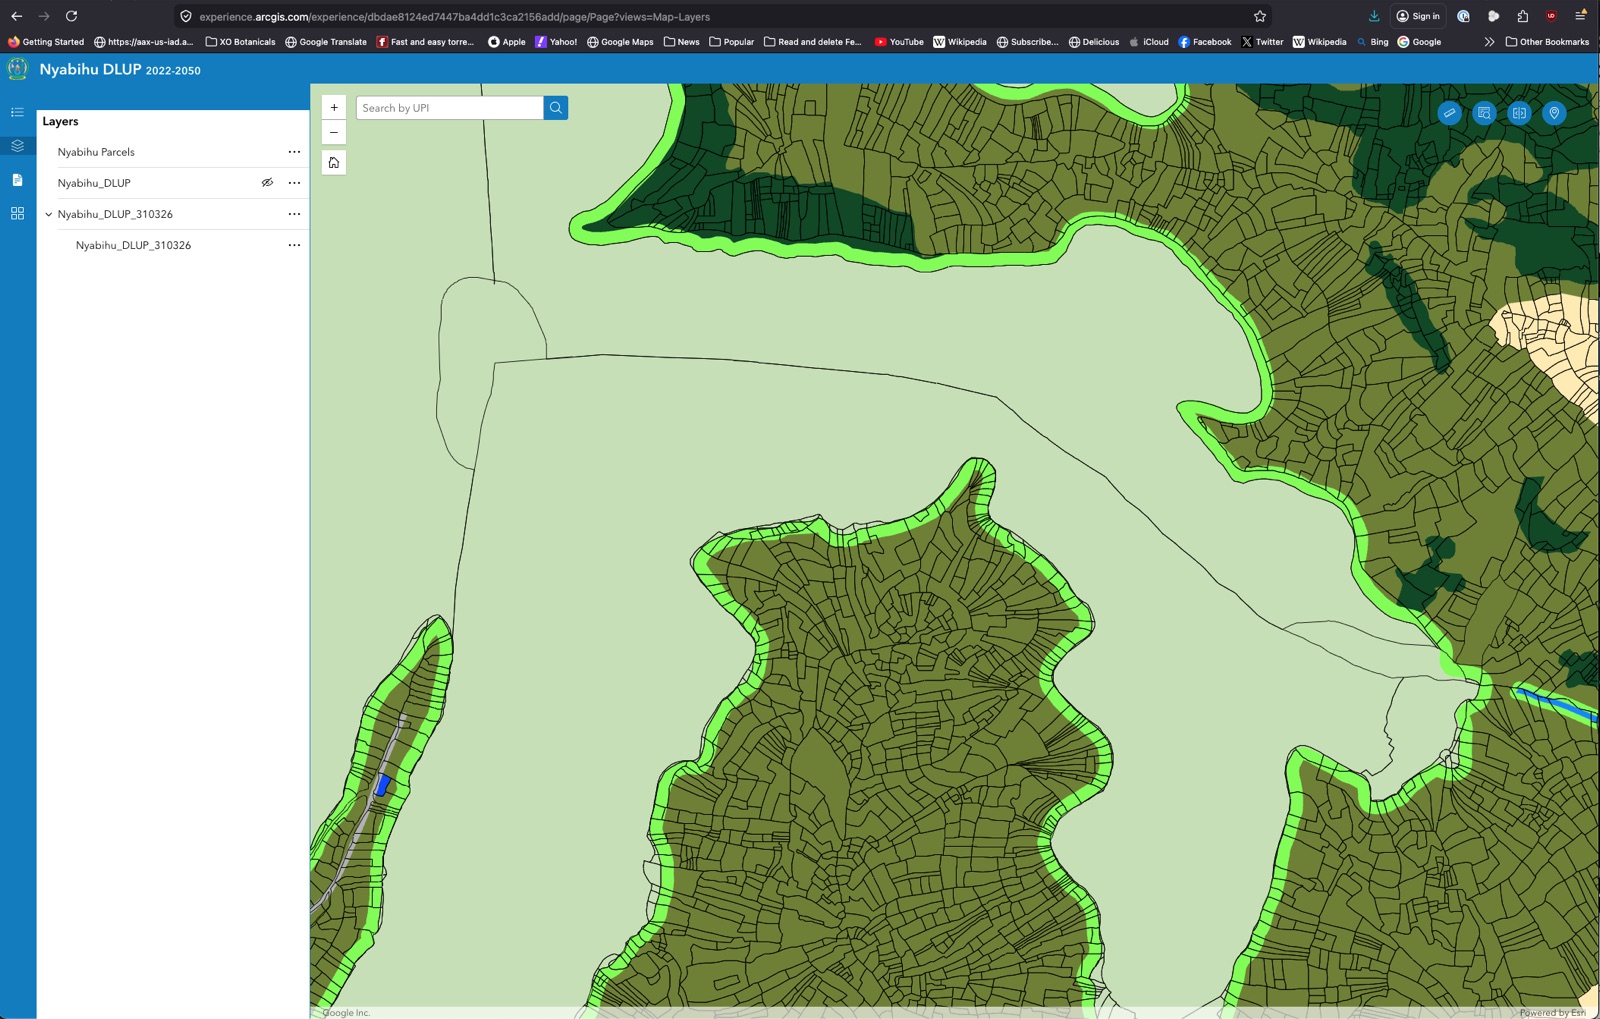
Task: Open the Legend panel in the sidebar
Action: click(16, 111)
